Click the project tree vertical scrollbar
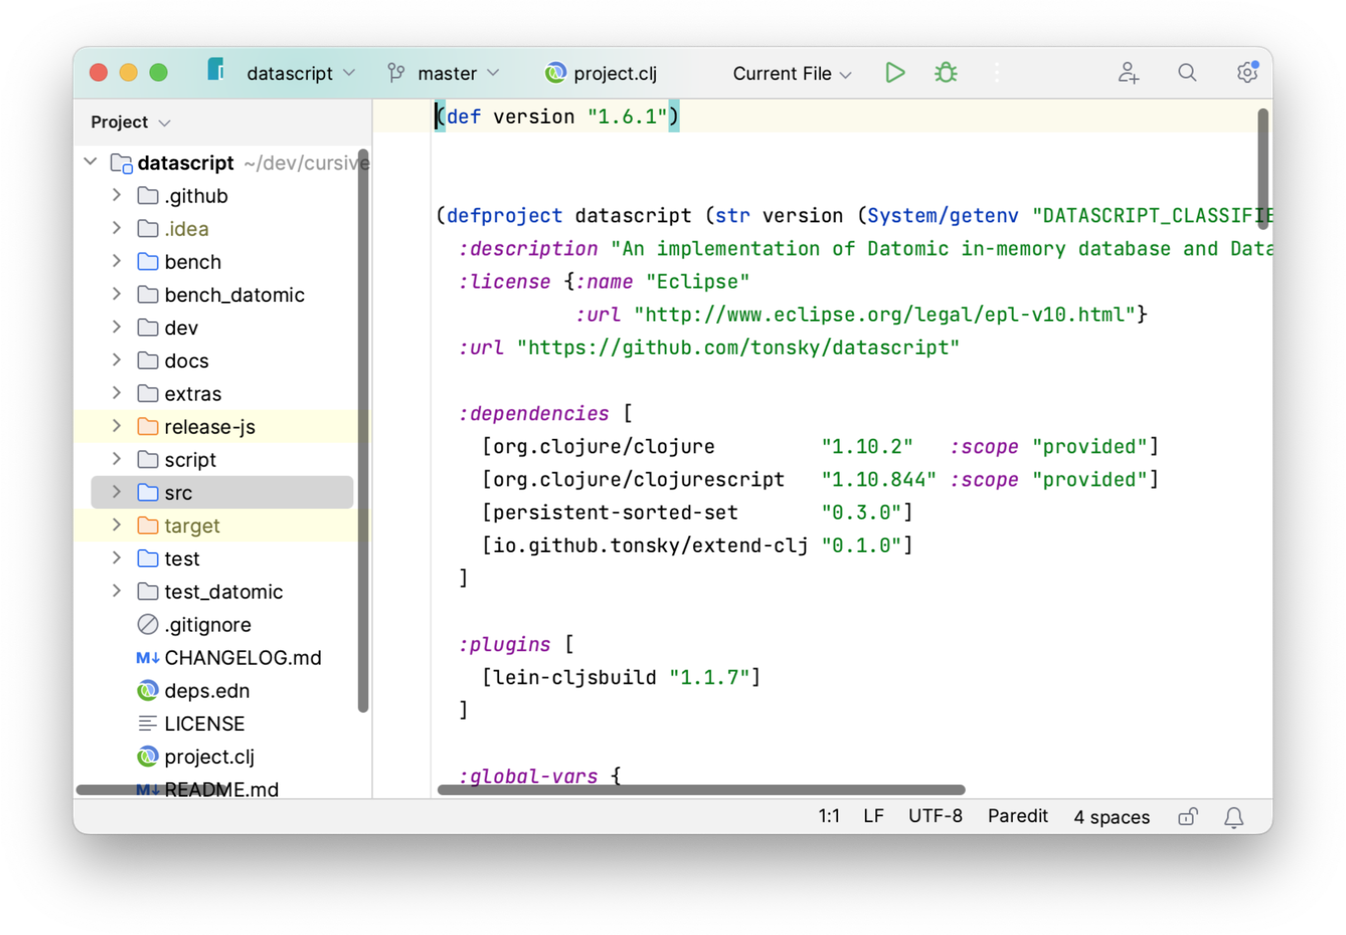Image resolution: width=1346 pixels, height=935 pixels. (x=363, y=430)
